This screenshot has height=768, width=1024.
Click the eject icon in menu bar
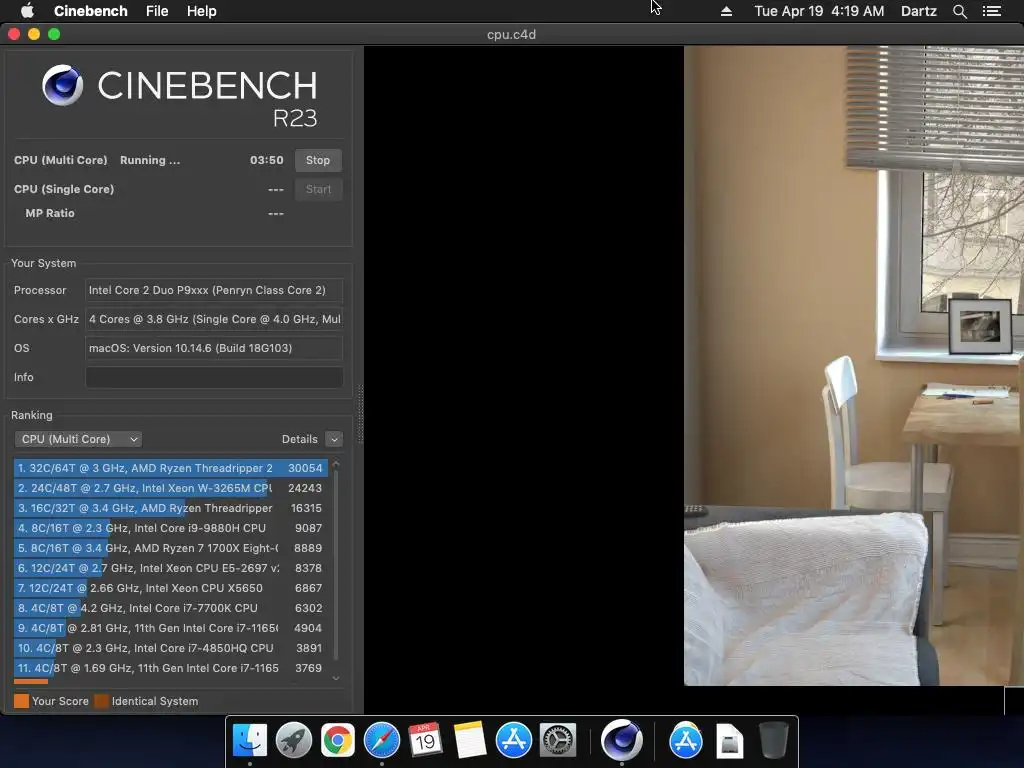[x=726, y=11]
